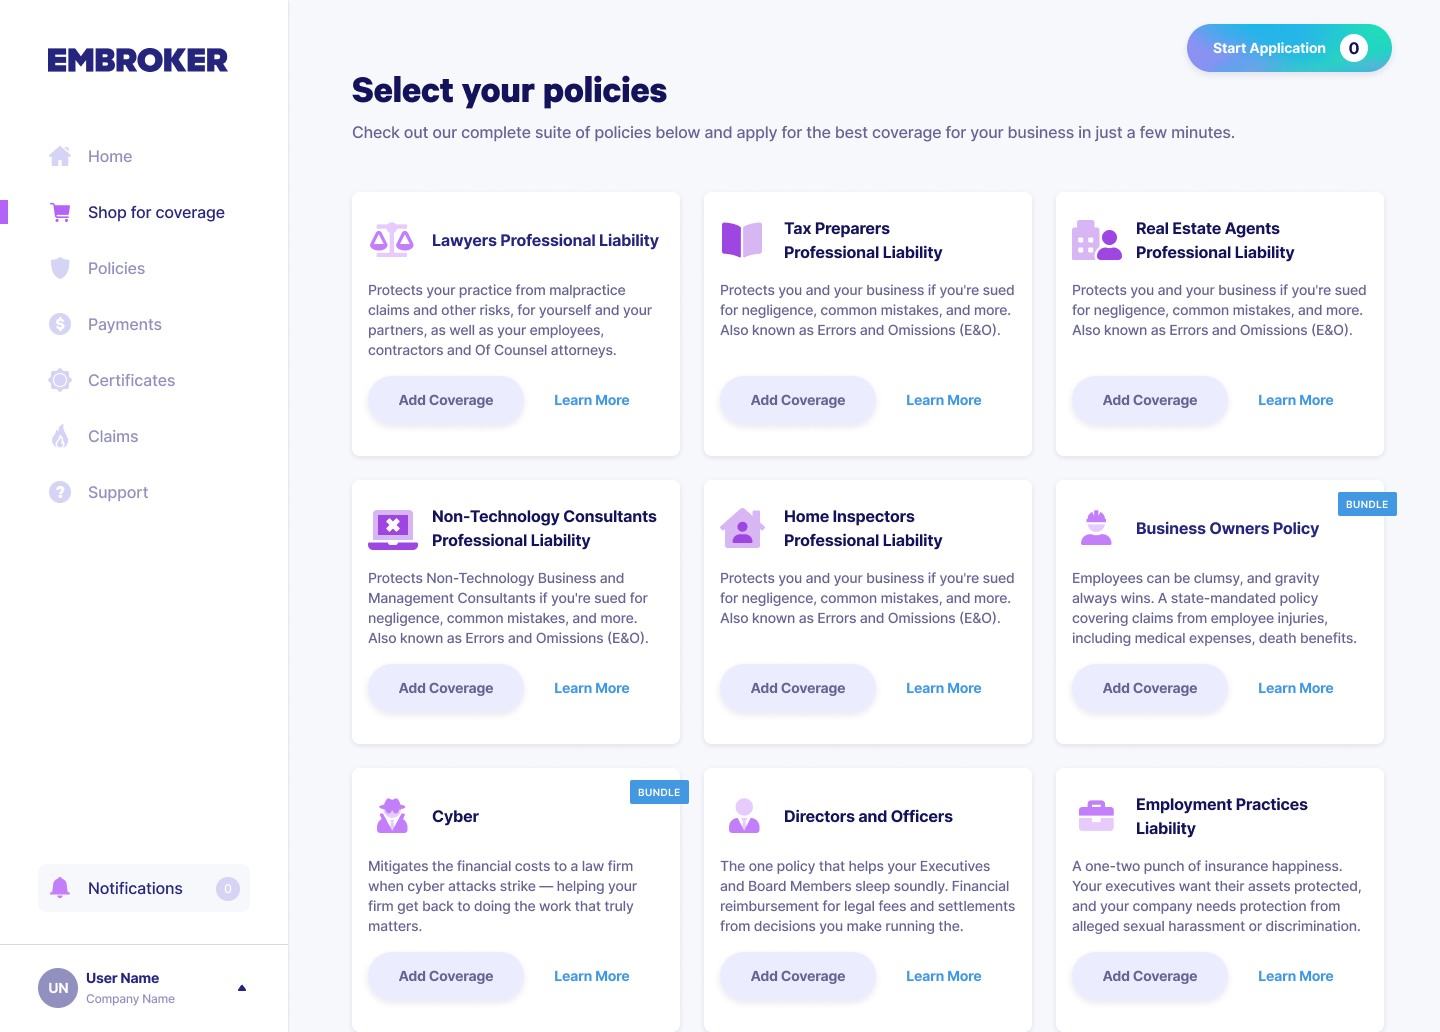The height and width of the screenshot is (1032, 1440).
Task: Click the Claims flame icon
Action: (x=60, y=436)
